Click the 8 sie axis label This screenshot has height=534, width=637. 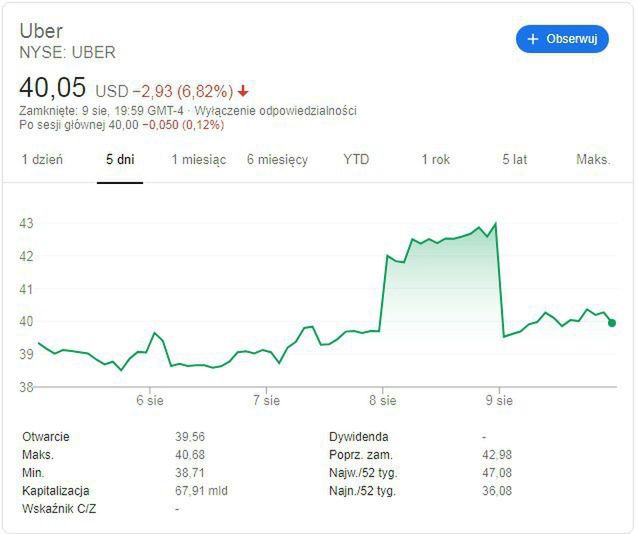[382, 400]
